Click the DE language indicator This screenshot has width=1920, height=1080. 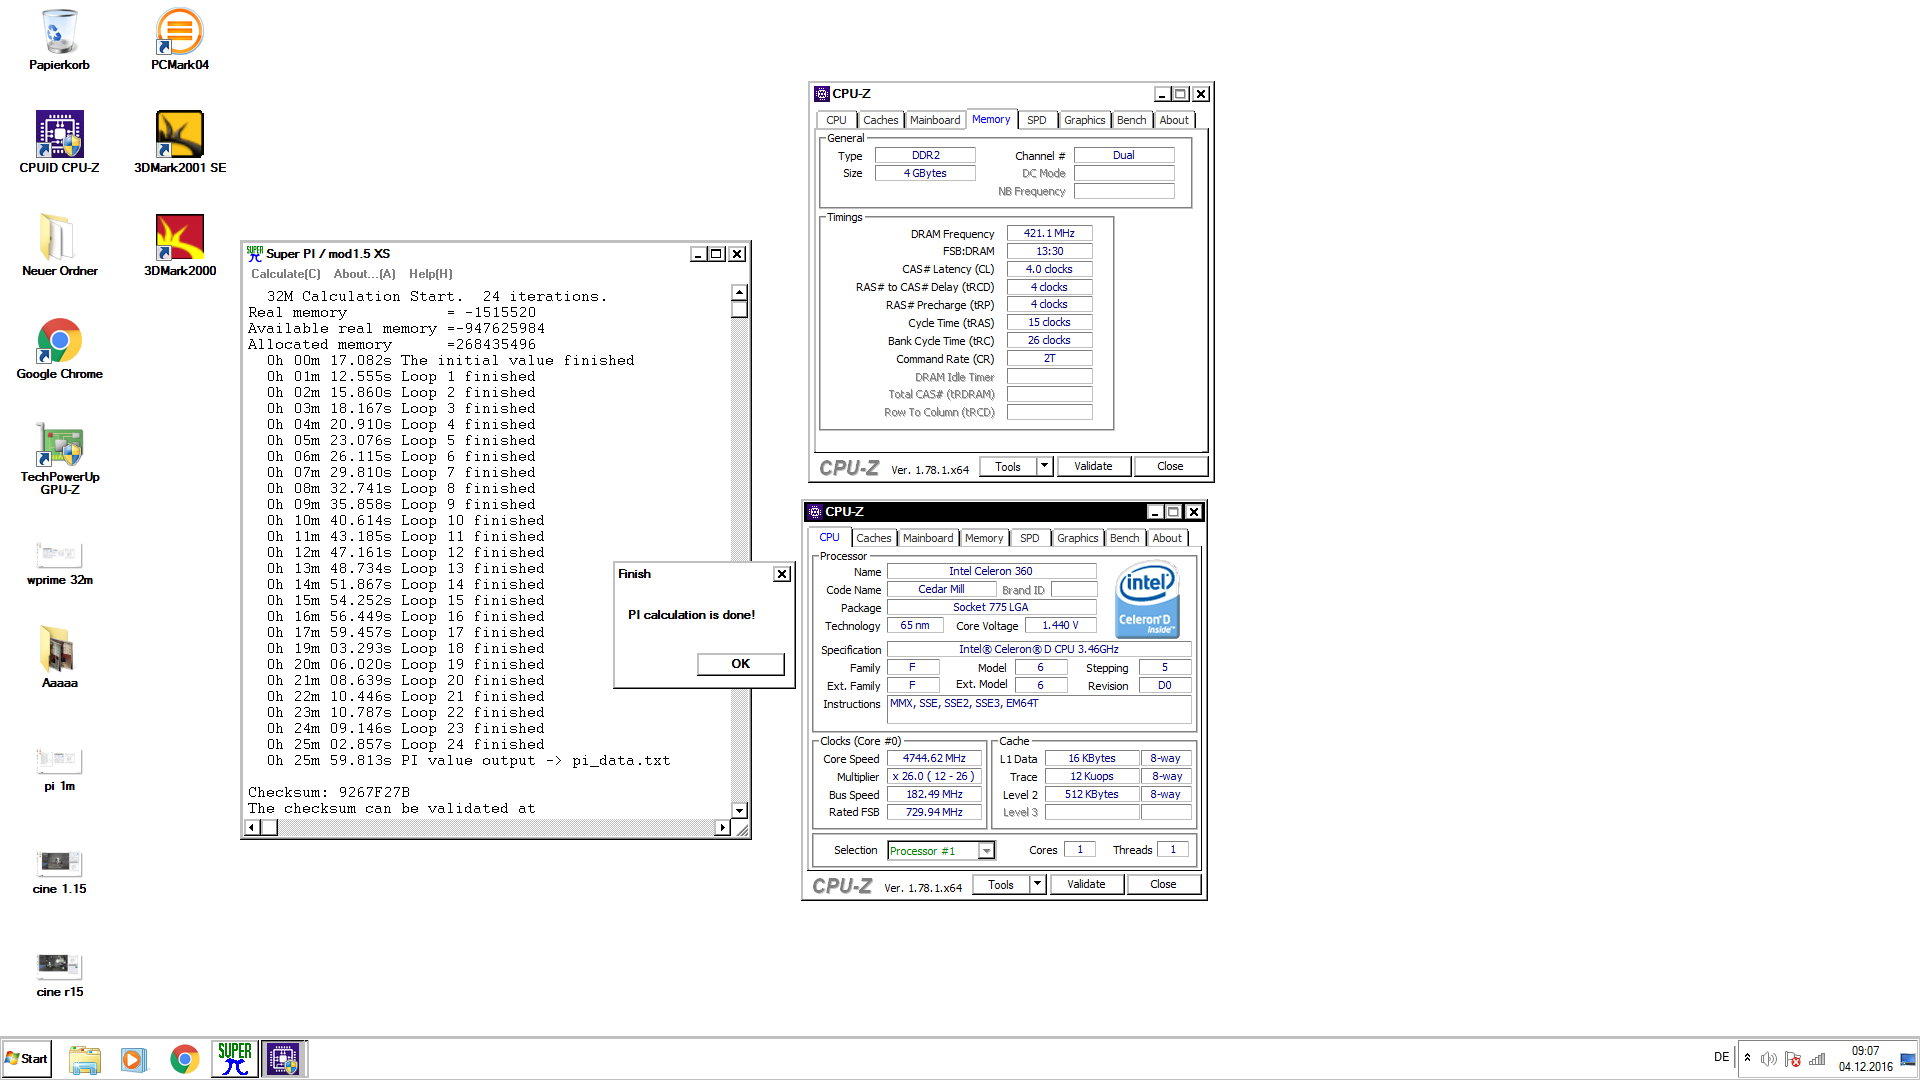click(x=1721, y=1057)
